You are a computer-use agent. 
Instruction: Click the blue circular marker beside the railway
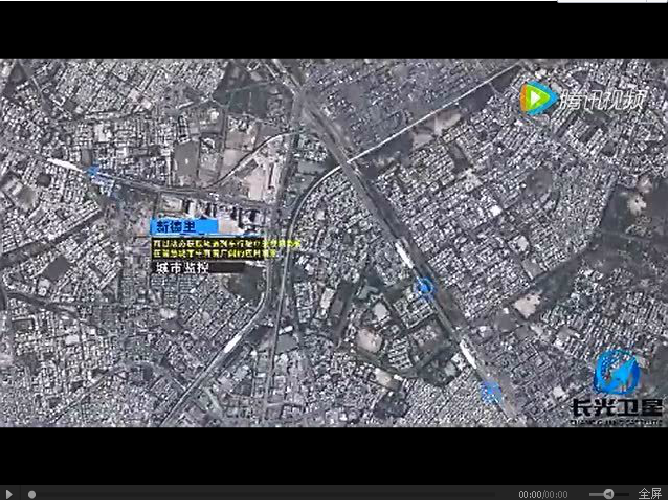click(x=424, y=287)
